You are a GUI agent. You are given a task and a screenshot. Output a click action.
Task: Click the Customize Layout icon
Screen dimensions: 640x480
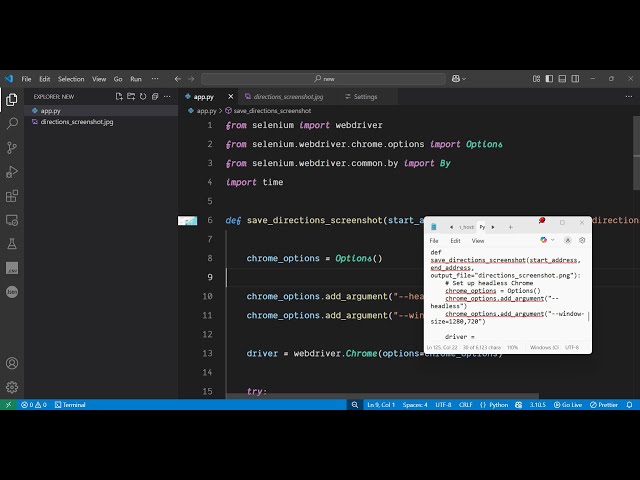(x=536, y=79)
